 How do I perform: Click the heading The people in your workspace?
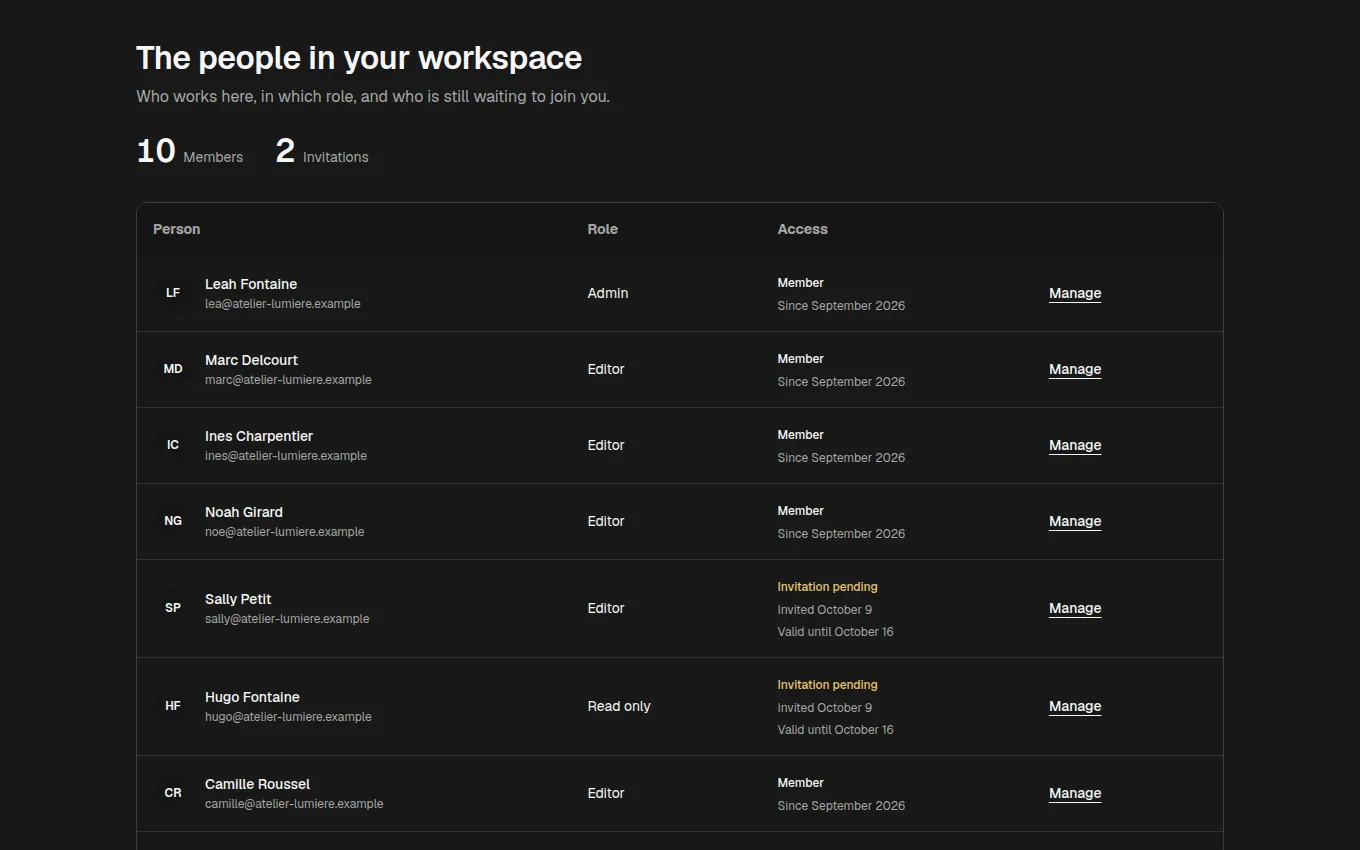point(359,58)
